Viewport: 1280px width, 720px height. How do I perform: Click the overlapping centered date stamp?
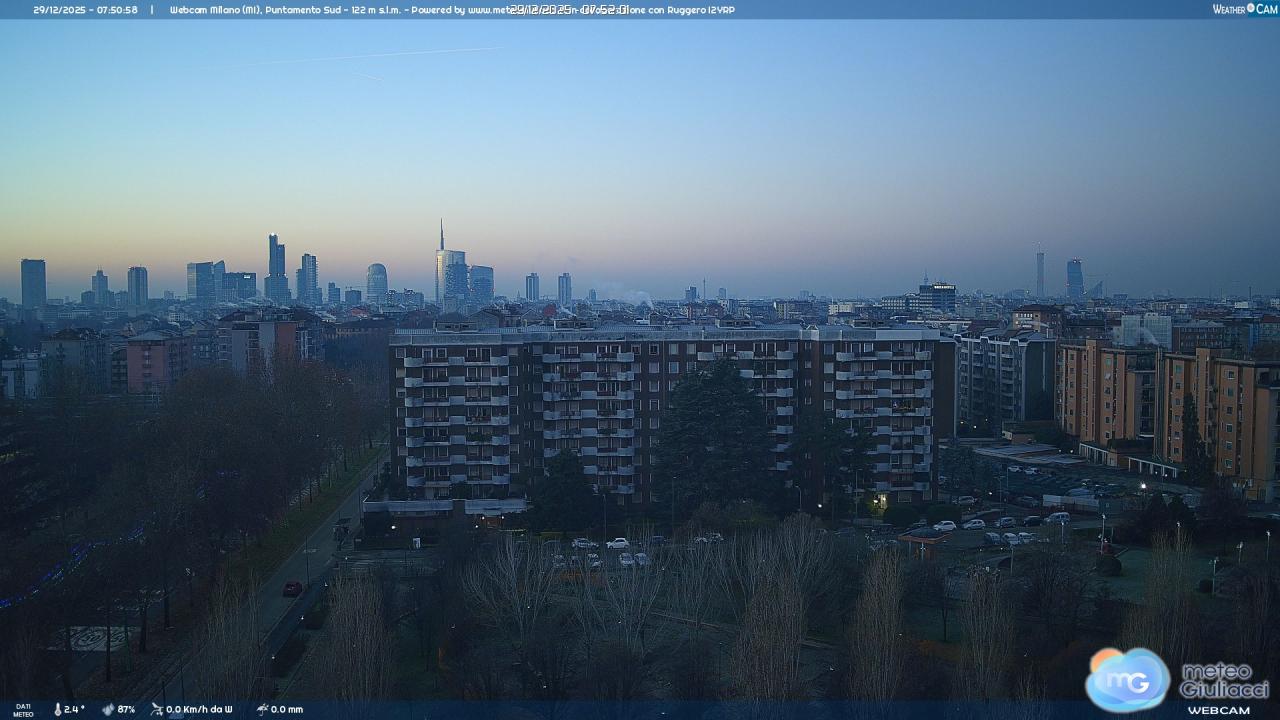point(569,9)
